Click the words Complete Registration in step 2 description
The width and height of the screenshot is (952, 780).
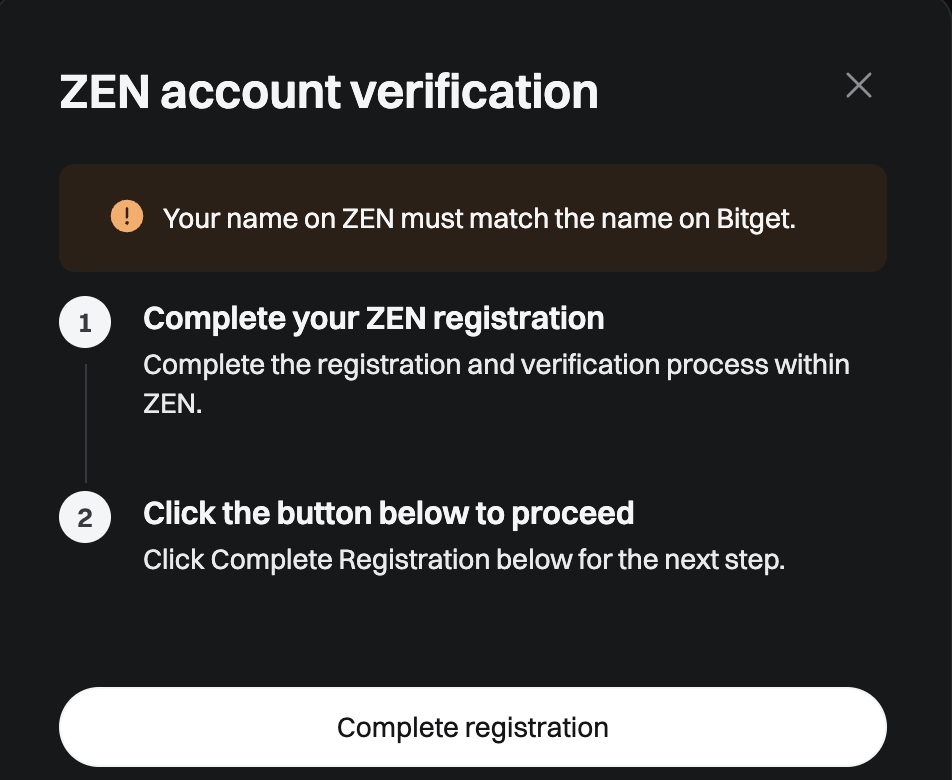(x=350, y=560)
